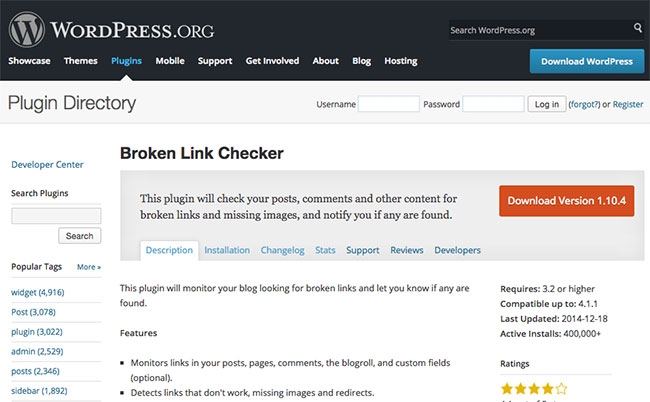Click Download Version 1.10.4 button
The image size is (650, 402).
(567, 201)
